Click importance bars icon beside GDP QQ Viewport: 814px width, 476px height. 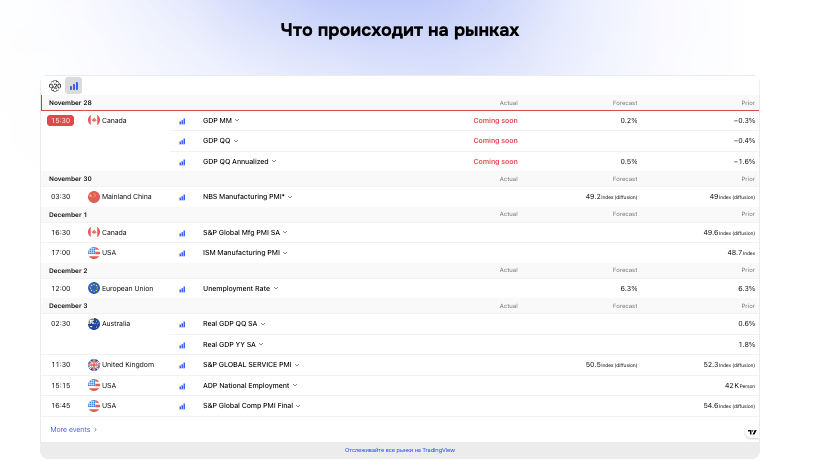[x=182, y=141]
